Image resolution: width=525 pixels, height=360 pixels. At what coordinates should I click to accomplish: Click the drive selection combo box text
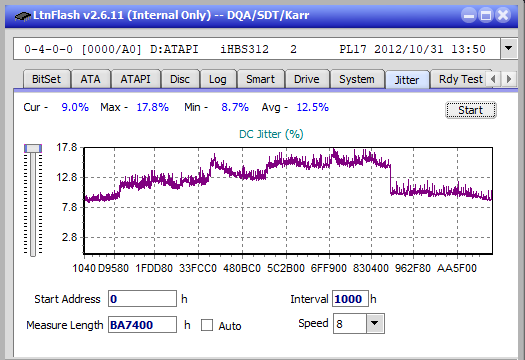(256, 49)
